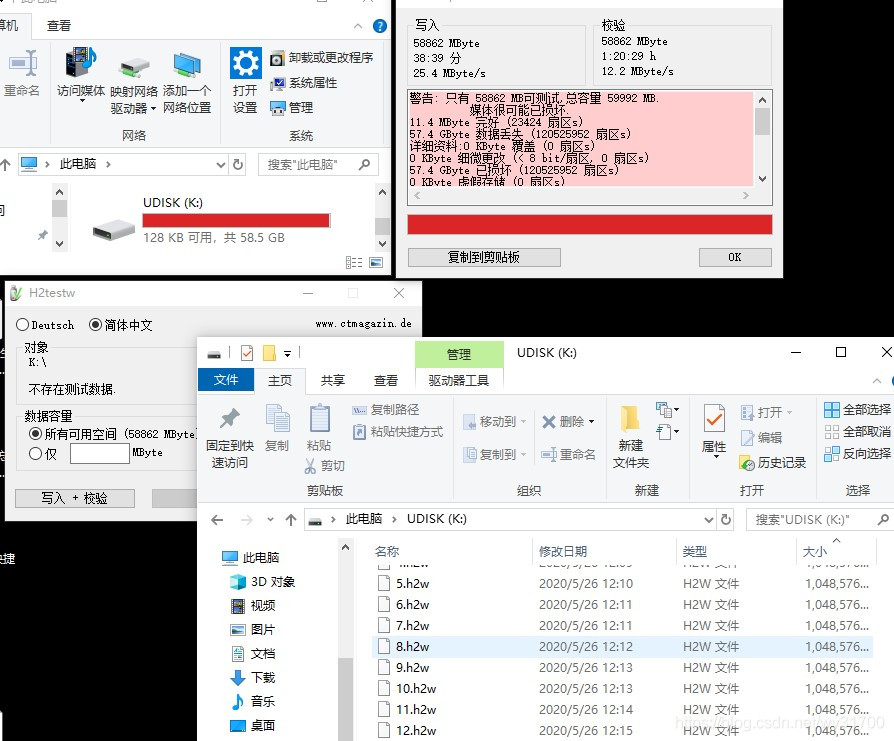Image resolution: width=894 pixels, height=741 pixels.
Task: Click the results log vertical scrollbar
Action: (x=762, y=139)
